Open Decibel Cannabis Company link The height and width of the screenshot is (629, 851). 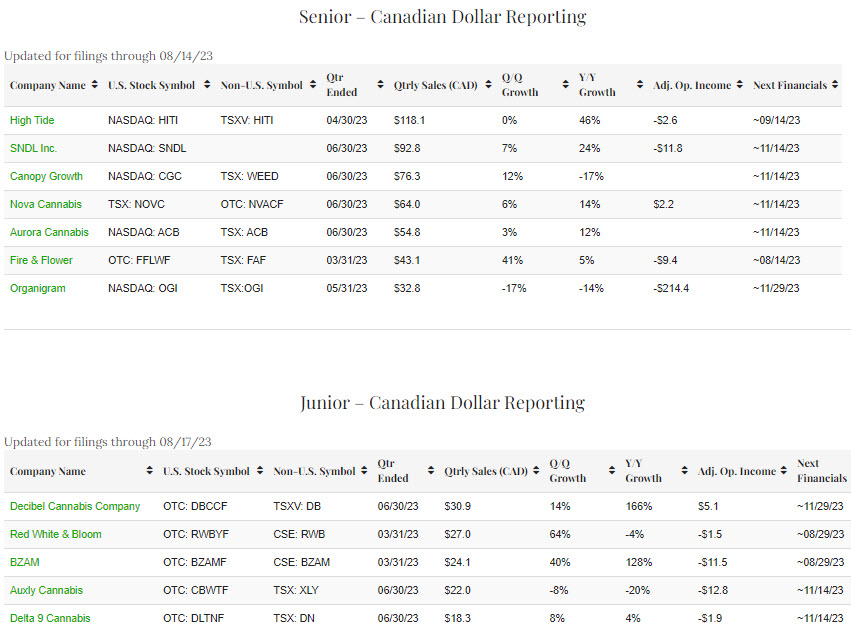pos(75,506)
